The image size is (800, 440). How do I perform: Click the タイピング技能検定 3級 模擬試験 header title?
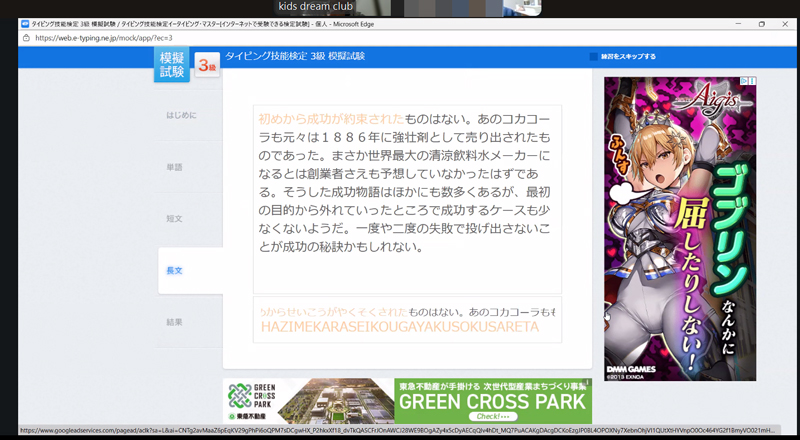pyautogui.click(x=295, y=56)
